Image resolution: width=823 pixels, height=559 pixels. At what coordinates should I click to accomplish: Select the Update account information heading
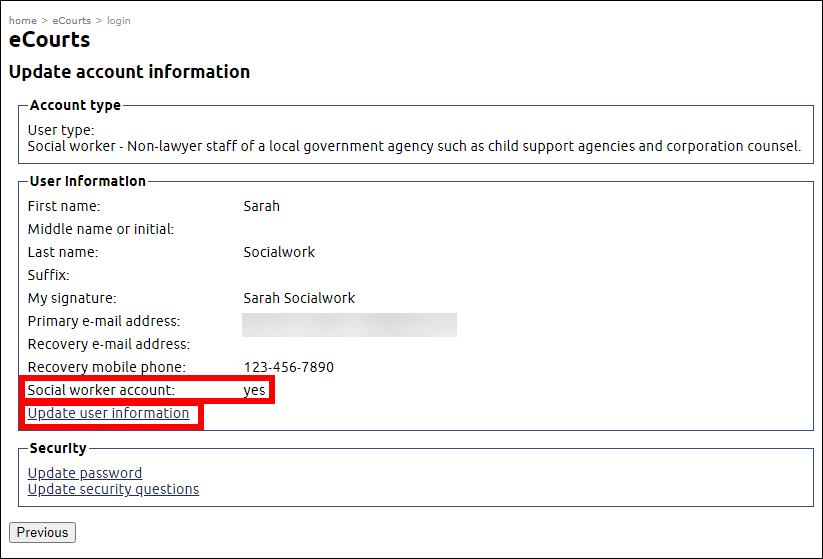click(x=129, y=72)
